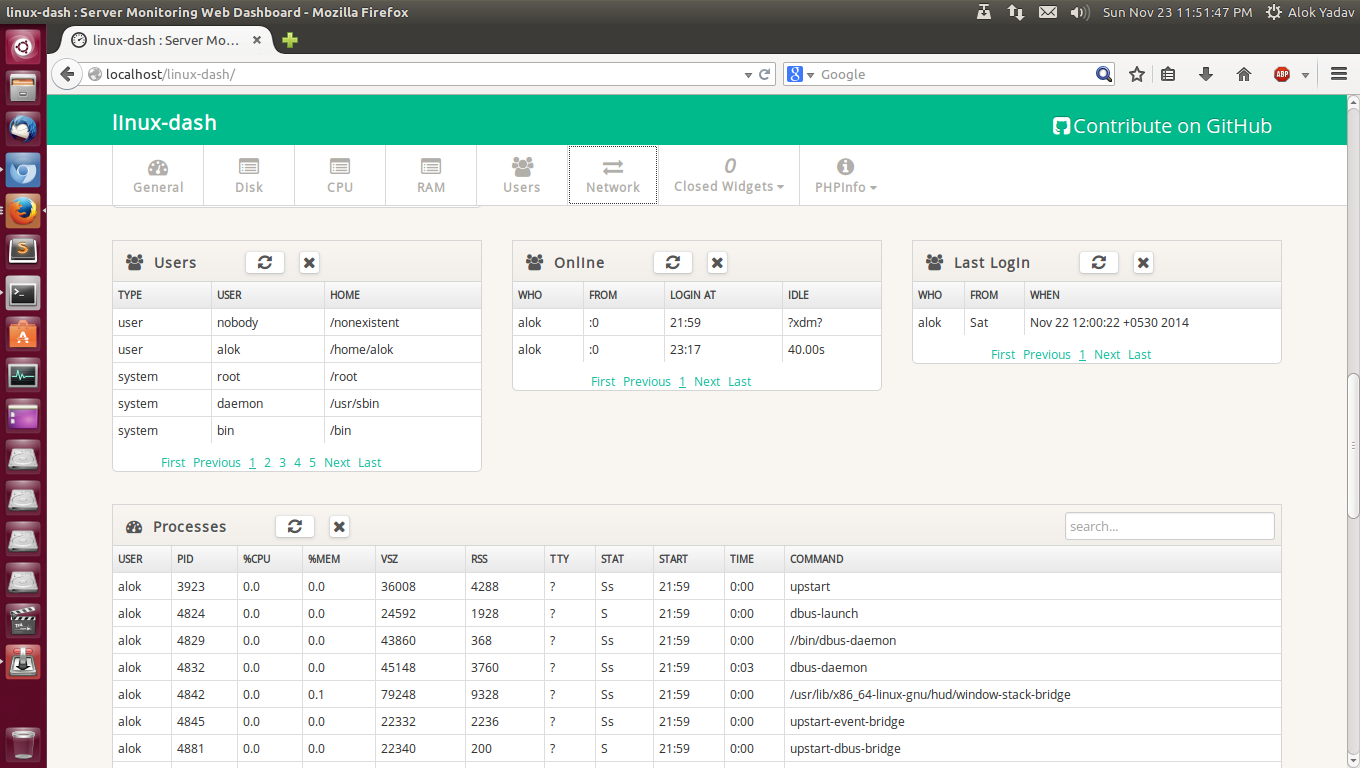The image size is (1360, 768).
Task: Open search engine selector dropdown
Action: 801,74
